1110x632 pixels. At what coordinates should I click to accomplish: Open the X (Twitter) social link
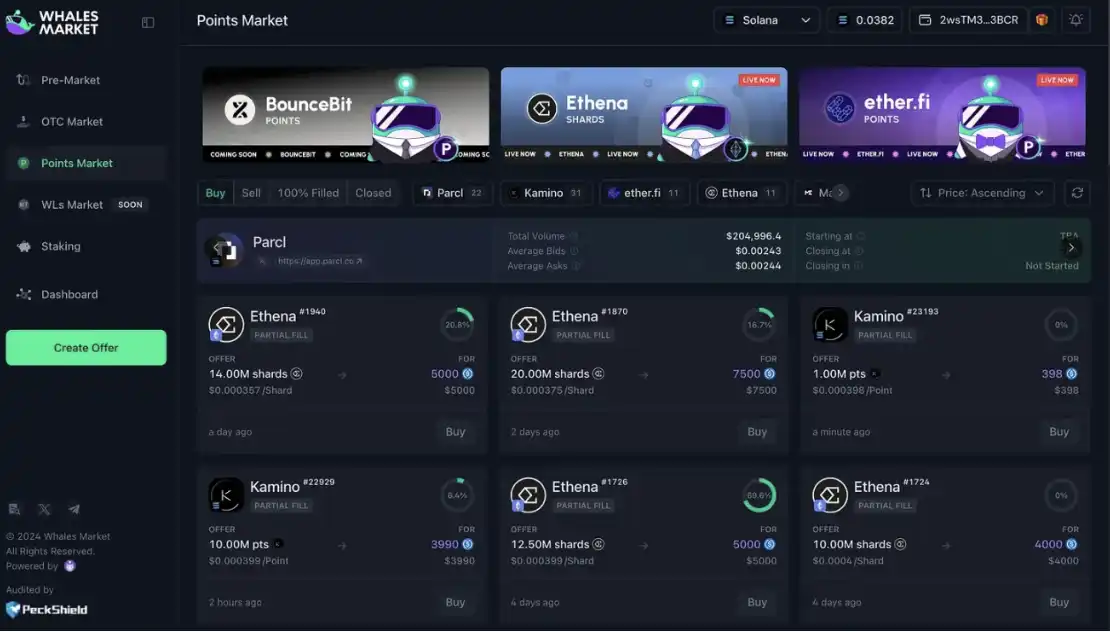coord(44,510)
